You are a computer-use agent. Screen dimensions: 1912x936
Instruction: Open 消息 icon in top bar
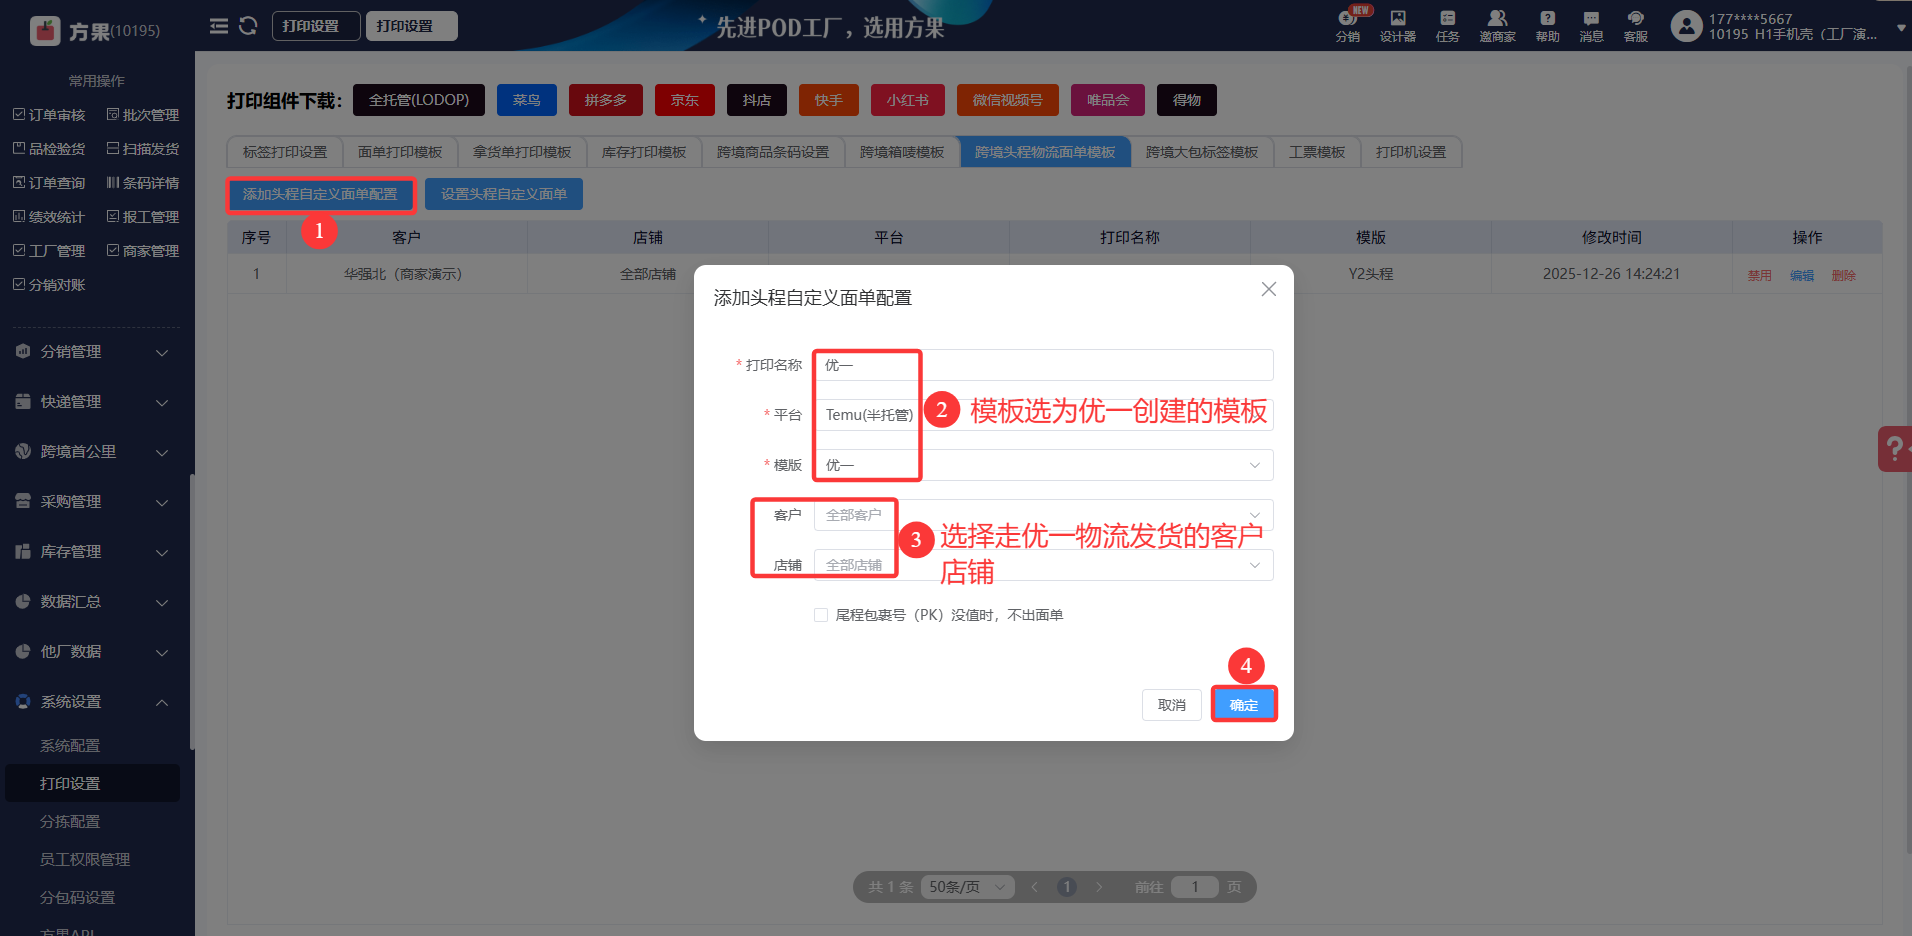(1592, 26)
